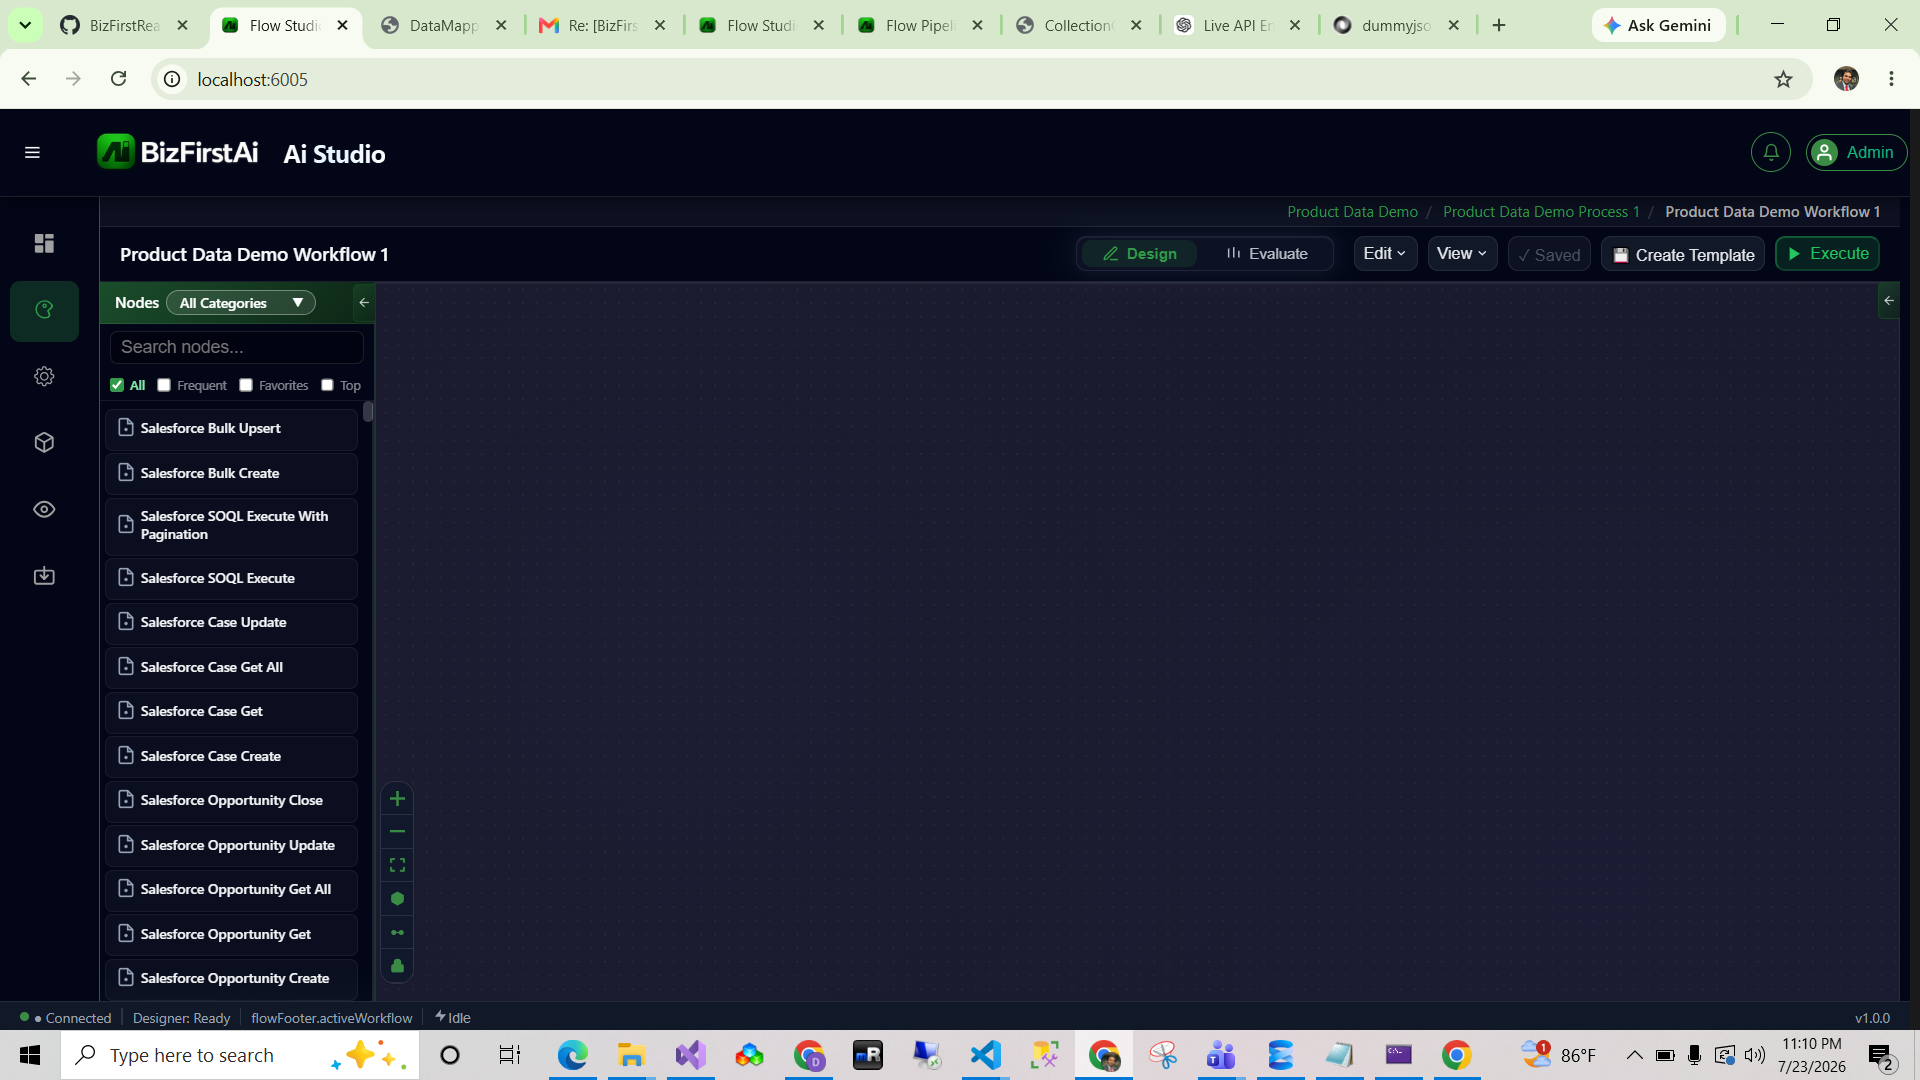Click the Create Template button
This screenshot has height=1080, width=1920.
coord(1683,254)
